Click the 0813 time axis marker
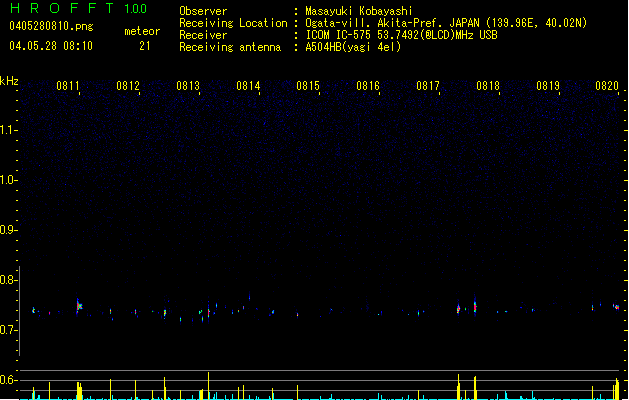Image resolution: width=629 pixels, height=400 pixels. coord(188,86)
